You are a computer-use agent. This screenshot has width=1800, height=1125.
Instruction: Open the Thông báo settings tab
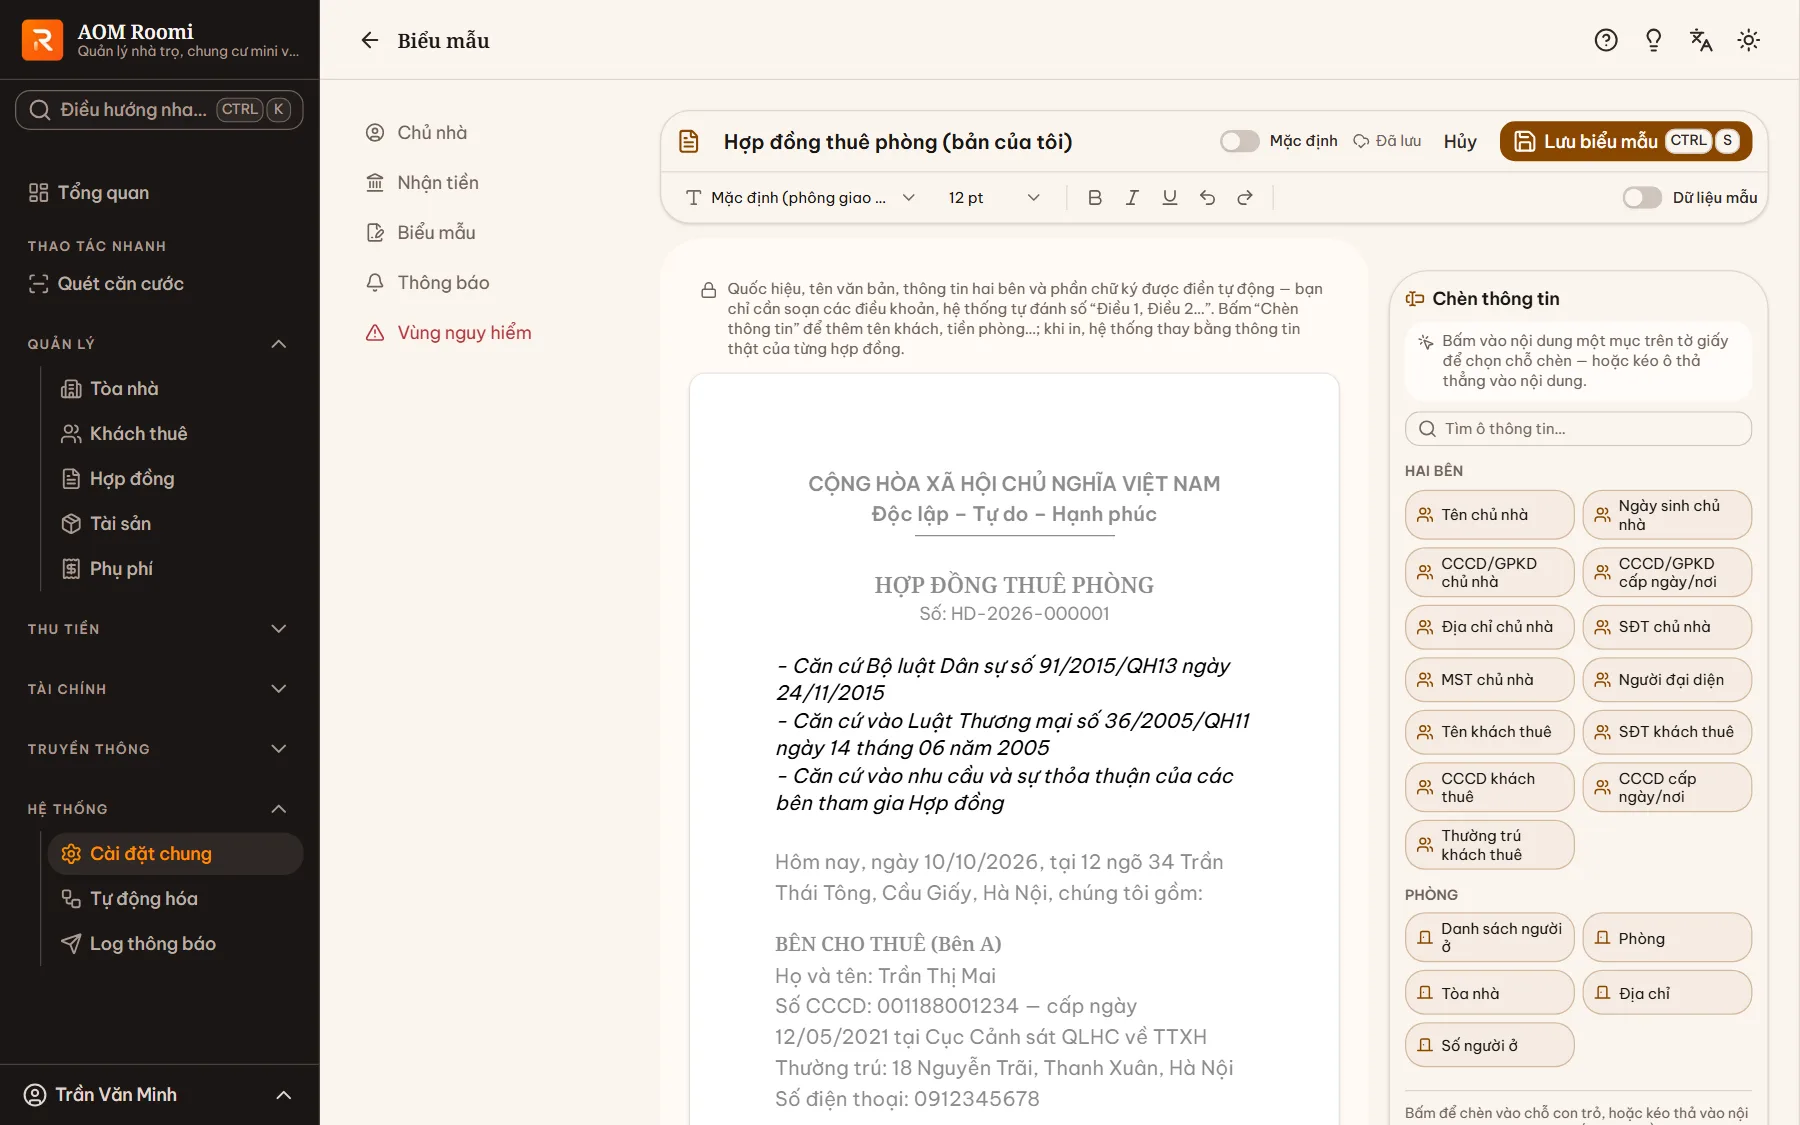443,283
